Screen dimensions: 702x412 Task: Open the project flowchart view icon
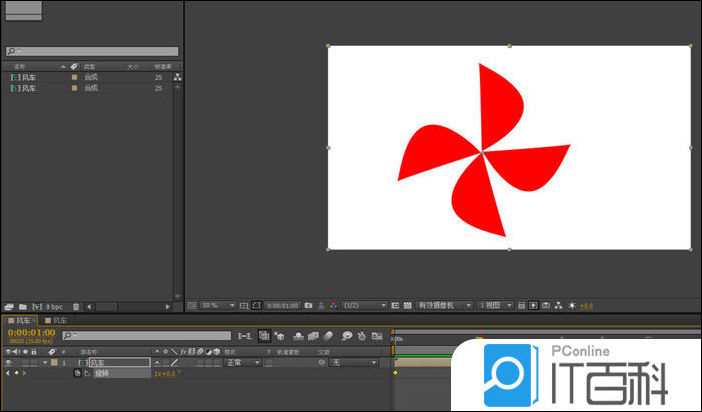click(178, 77)
